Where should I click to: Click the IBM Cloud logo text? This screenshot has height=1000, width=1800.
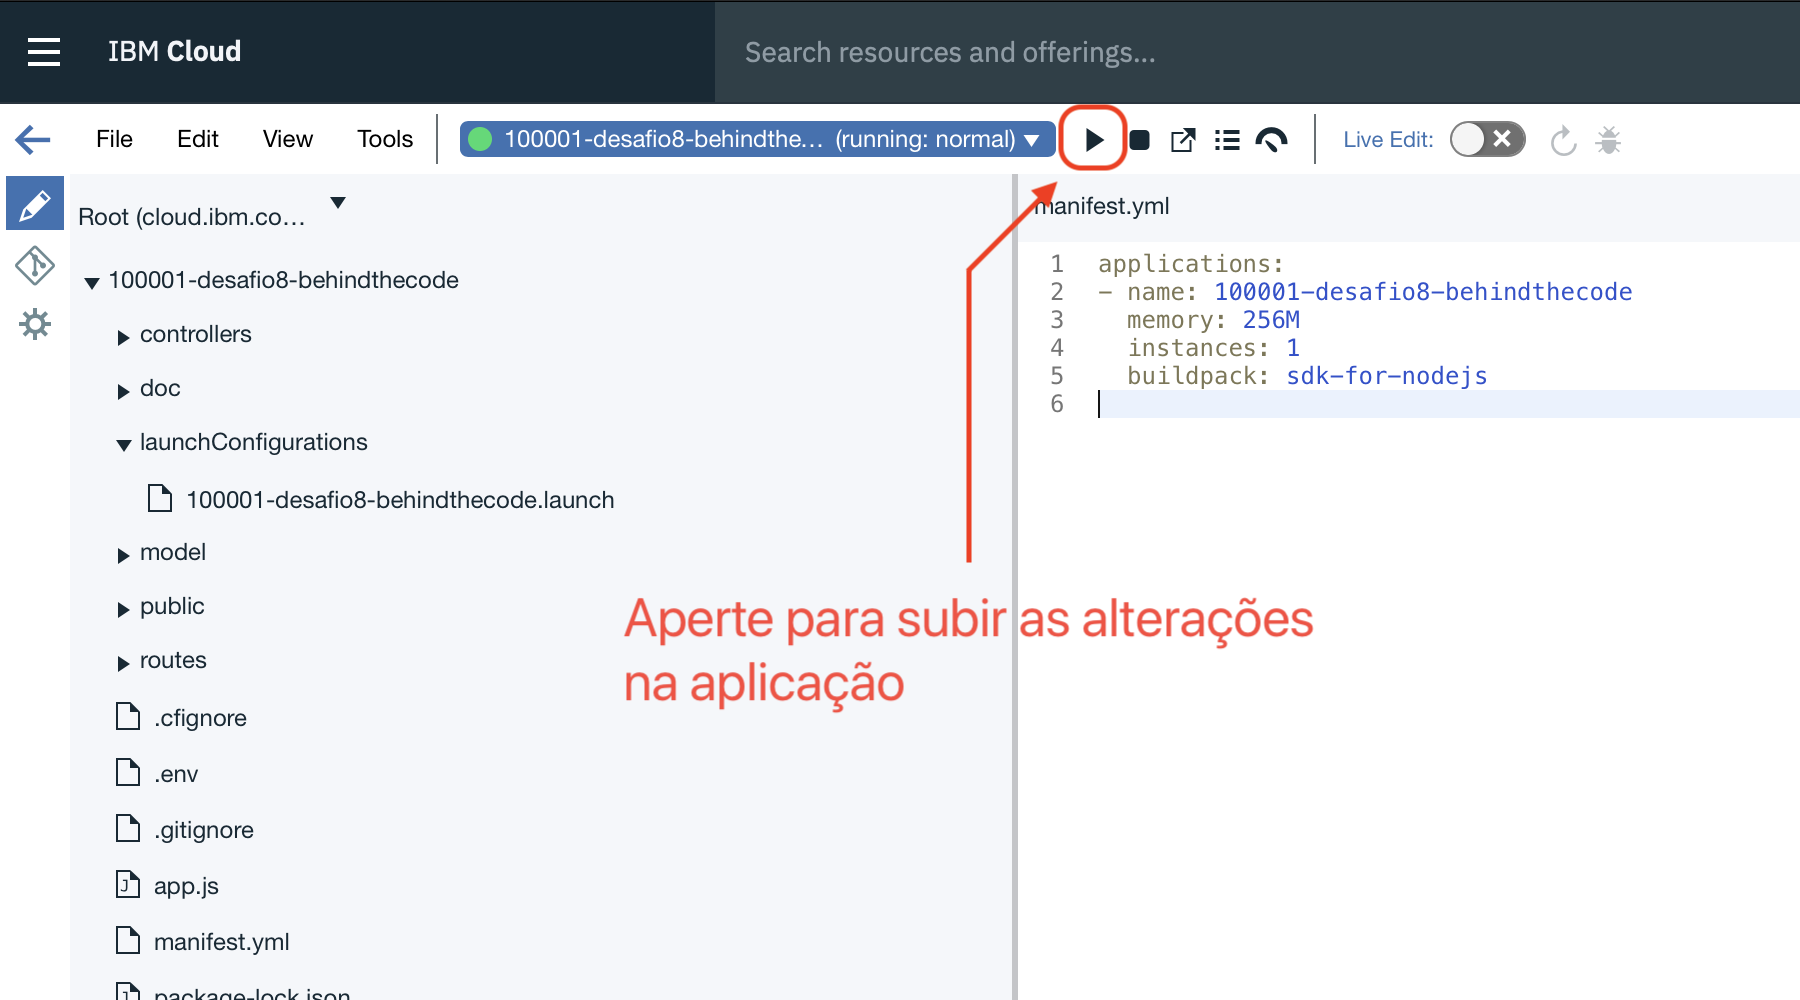(x=174, y=51)
